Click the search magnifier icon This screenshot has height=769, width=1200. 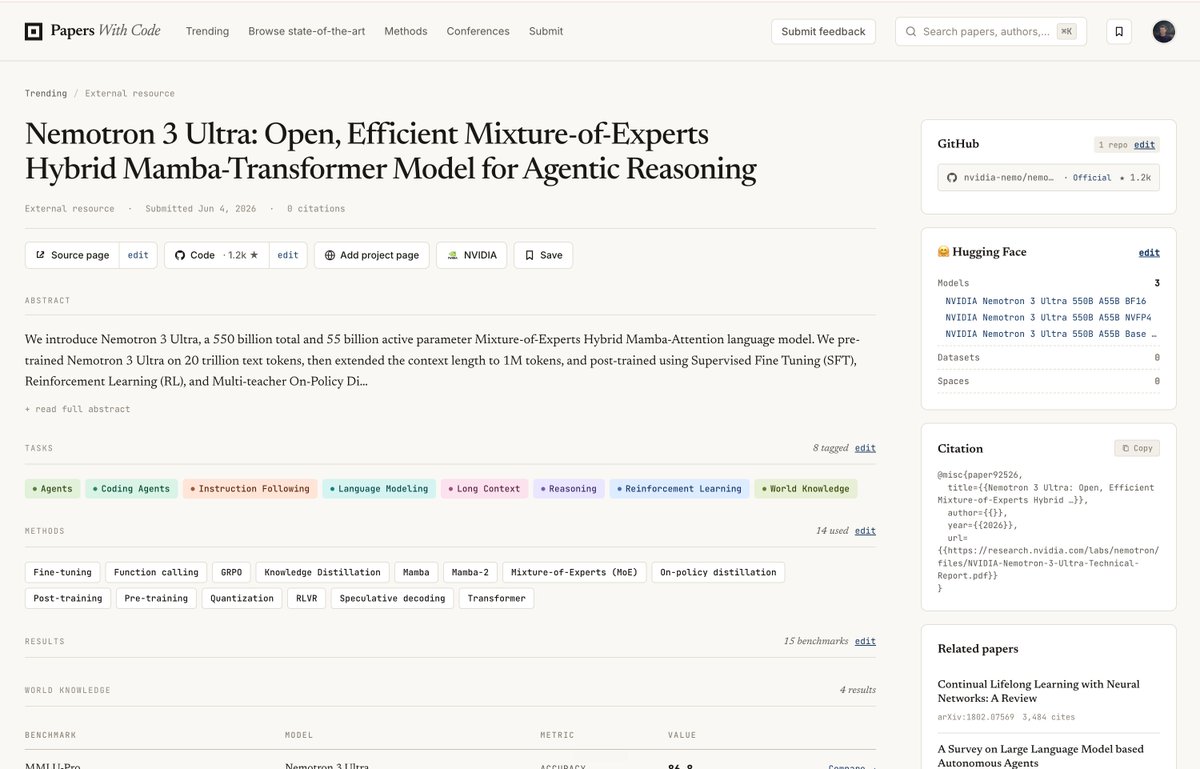(x=911, y=31)
